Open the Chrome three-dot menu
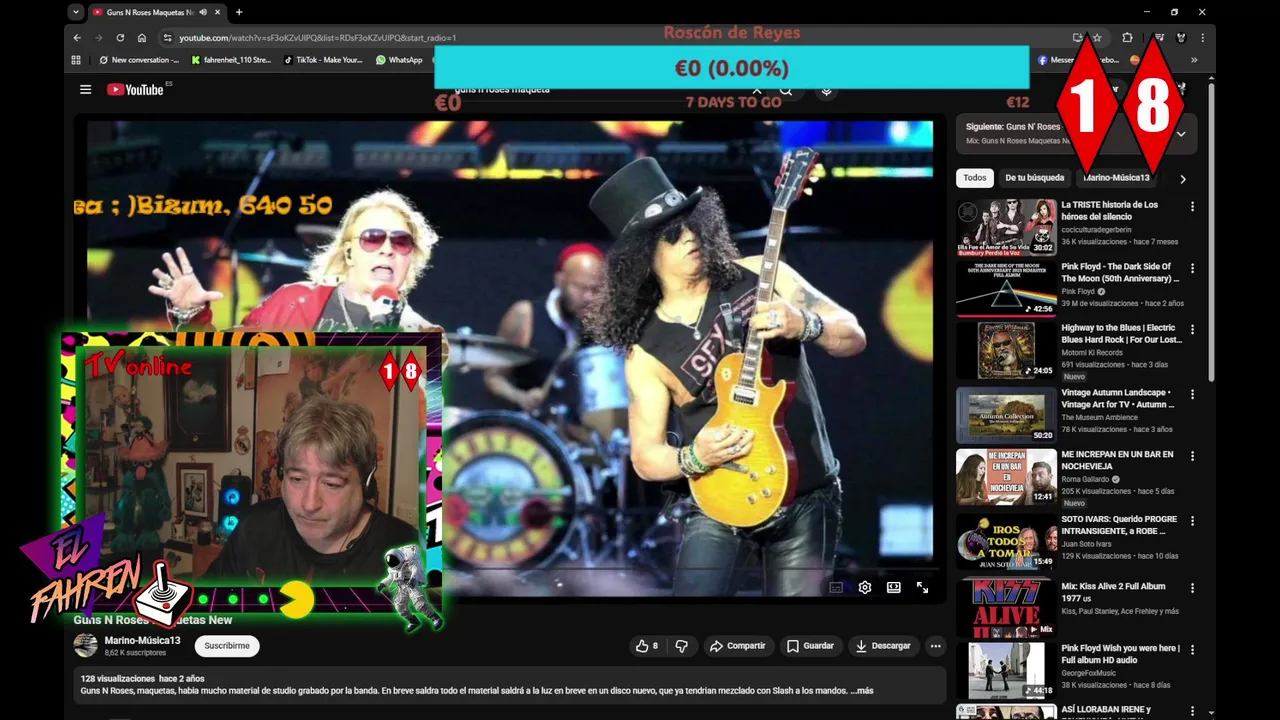Viewport: 1280px width, 720px height. (1202, 38)
